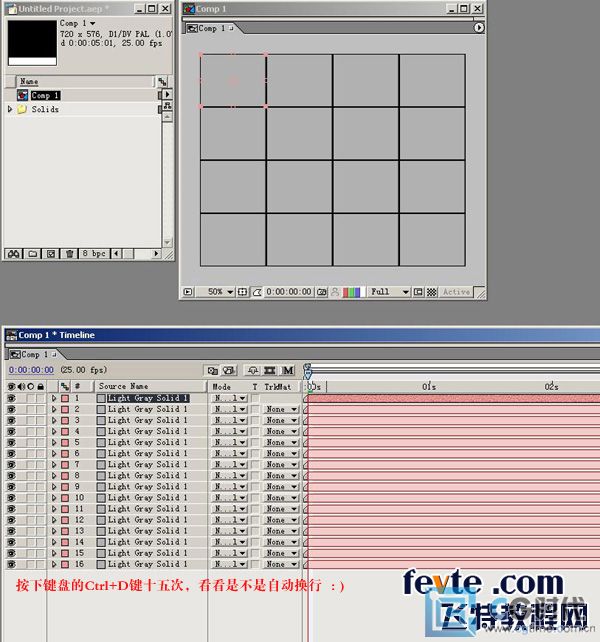Open the TrkMat dropdown for layer 2
This screenshot has width=600, height=642.
point(281,409)
